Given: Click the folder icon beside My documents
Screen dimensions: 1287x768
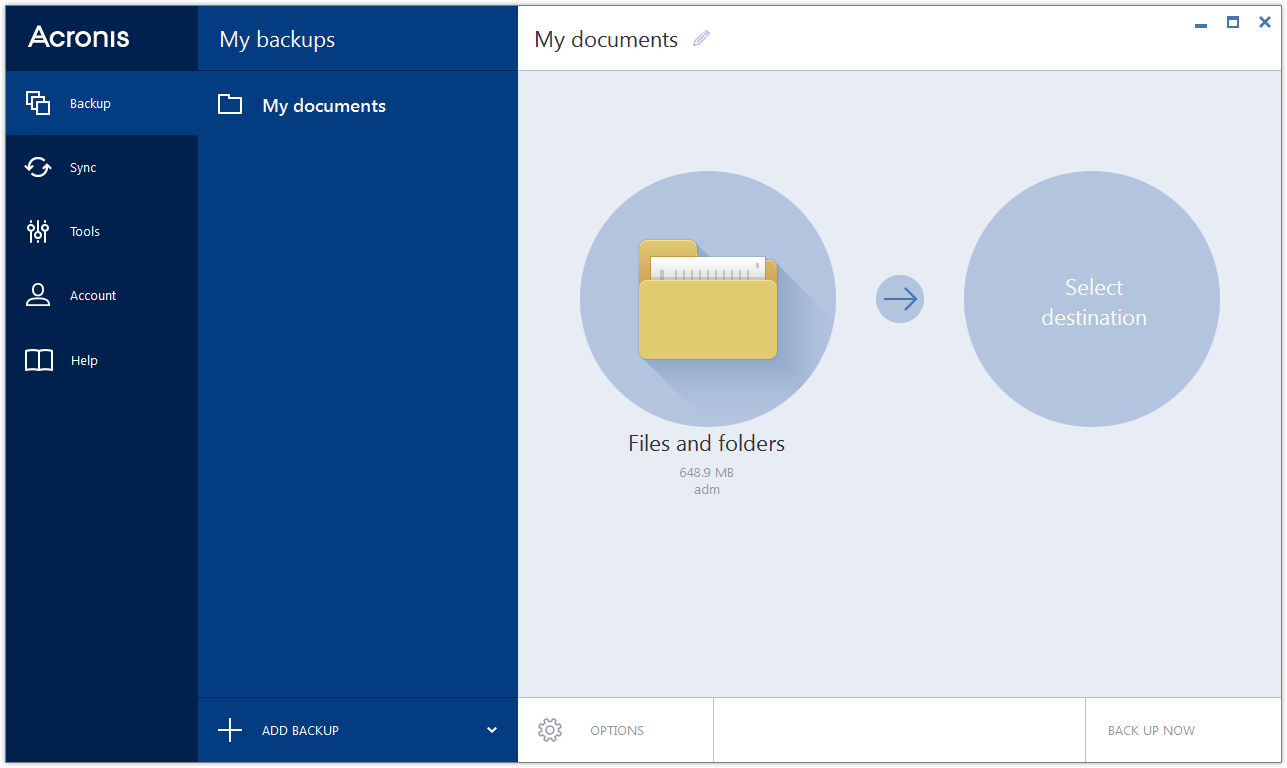Looking at the screenshot, I should tap(230, 104).
